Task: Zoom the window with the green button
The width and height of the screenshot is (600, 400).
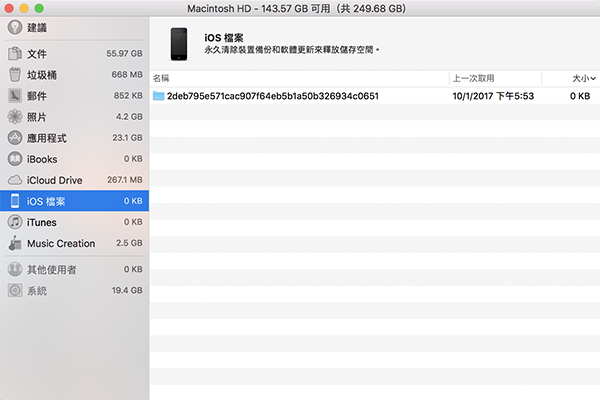Action: (x=39, y=8)
